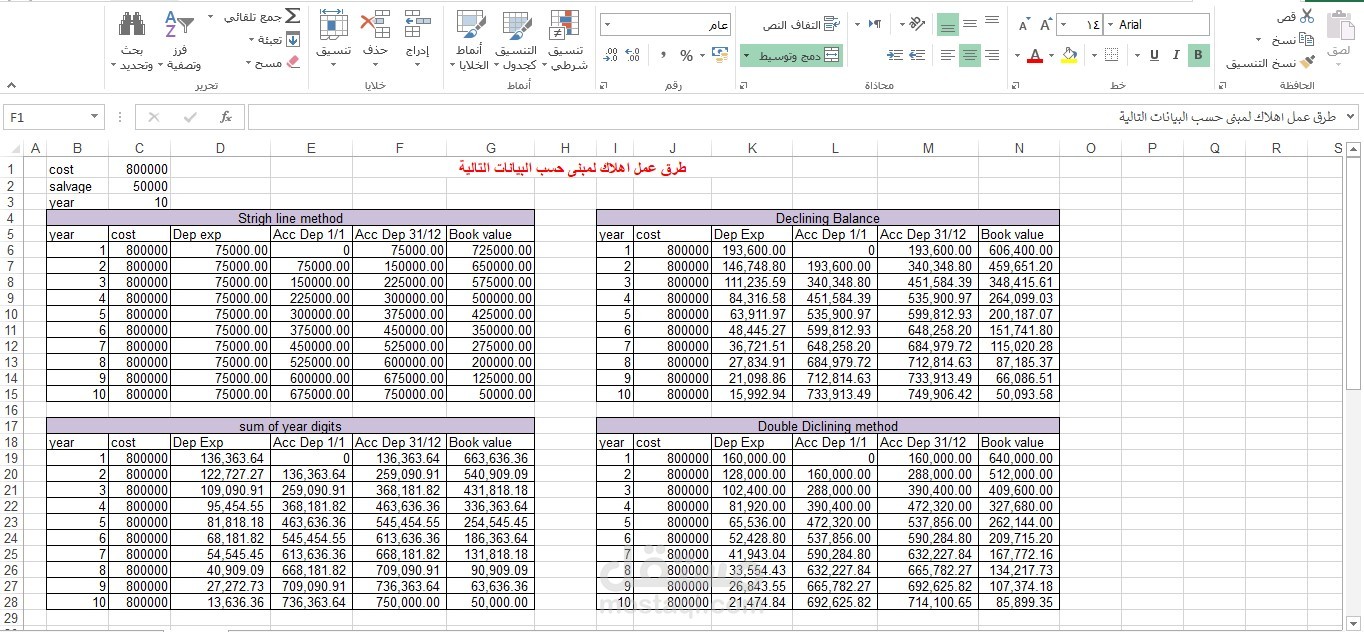Select row 4 header
Image resolution: width=1364 pixels, height=632 pixels.
click(x=11, y=218)
